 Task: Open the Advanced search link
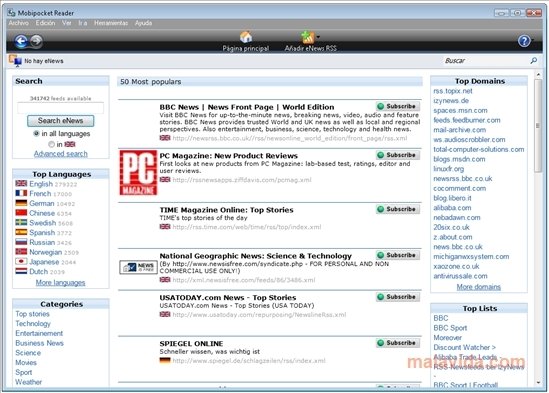click(61, 154)
